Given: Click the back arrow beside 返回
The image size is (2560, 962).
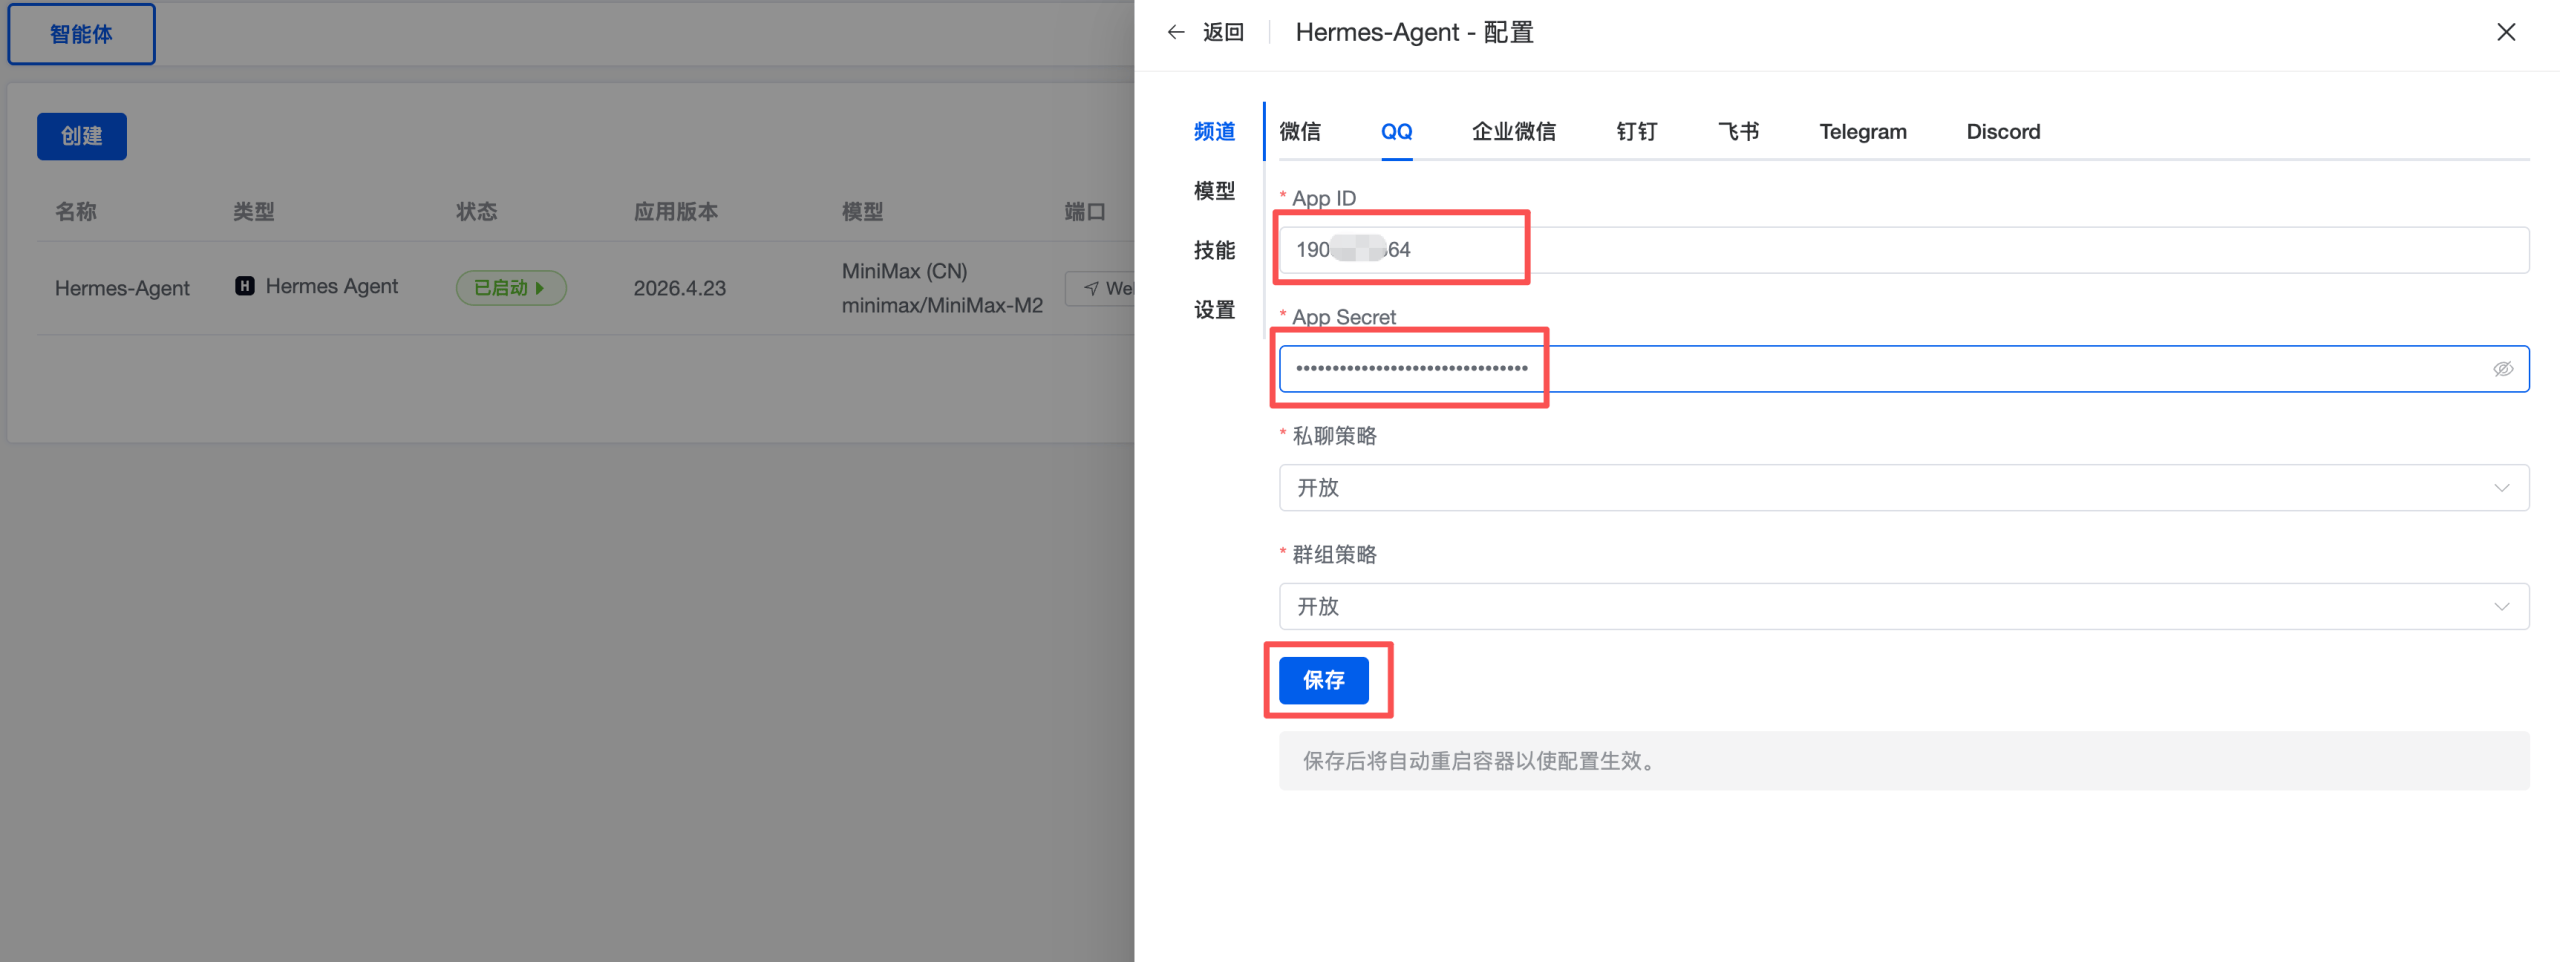Looking at the screenshot, I should click(x=1176, y=32).
